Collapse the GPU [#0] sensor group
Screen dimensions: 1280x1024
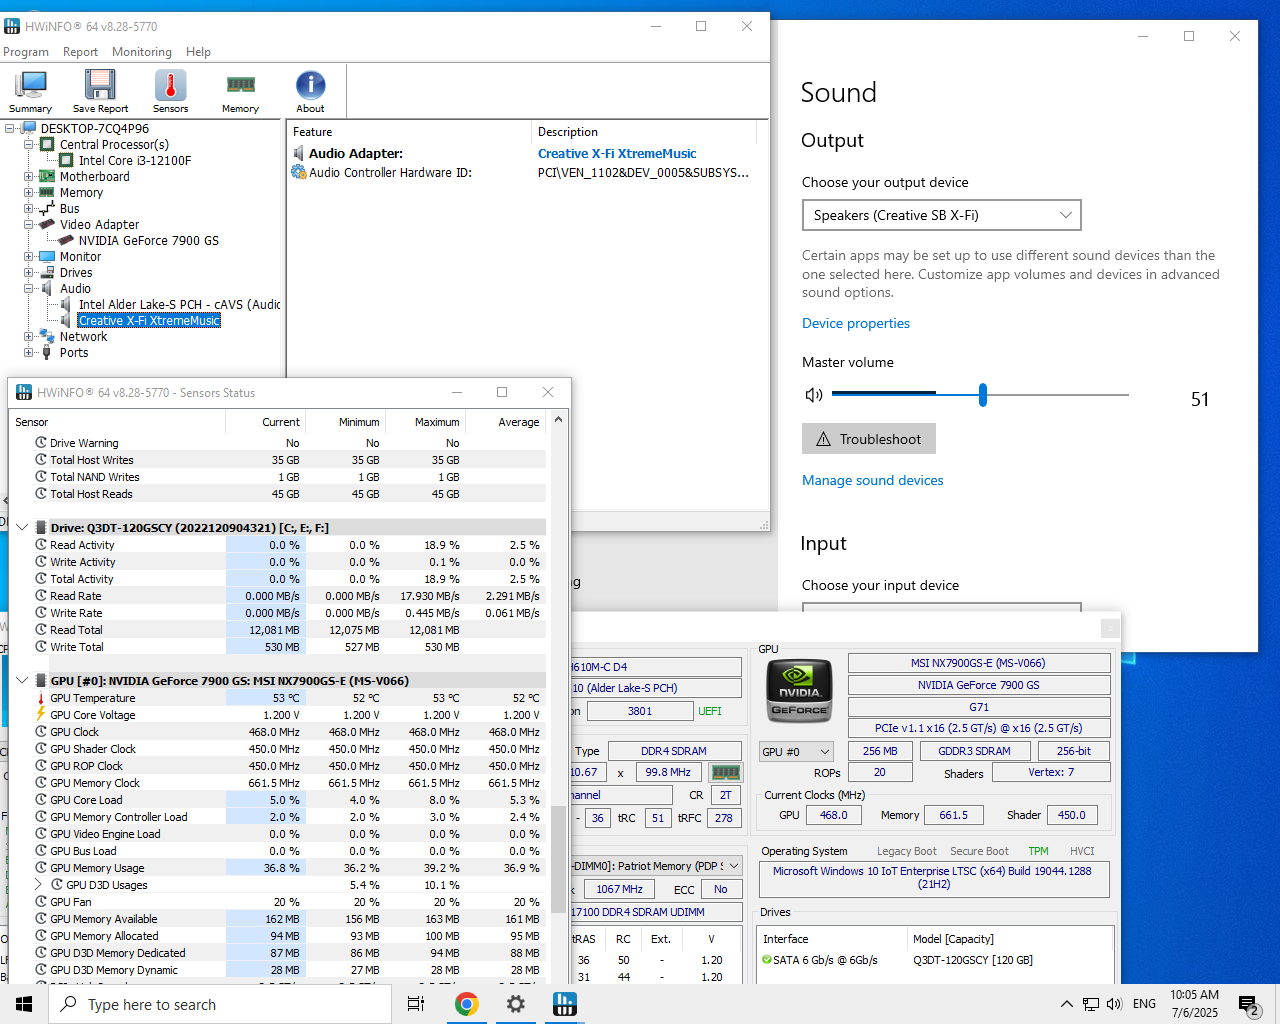click(x=22, y=680)
